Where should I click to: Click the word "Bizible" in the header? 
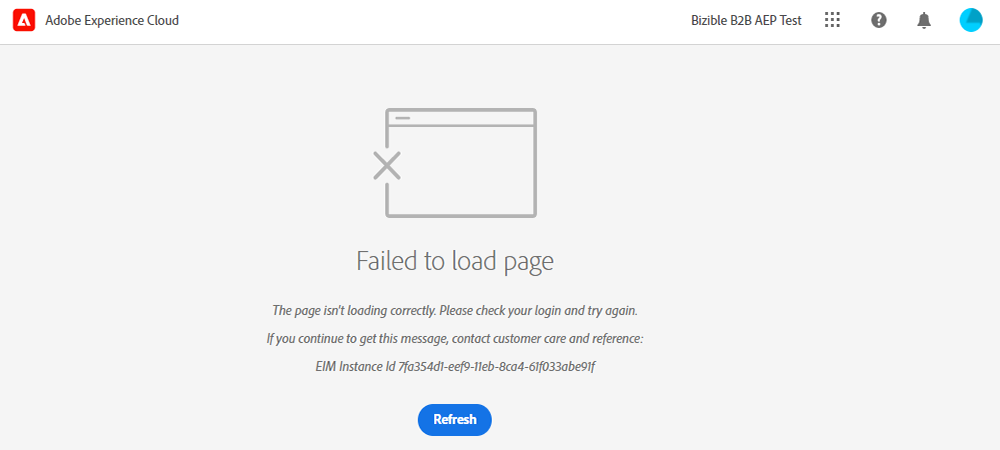click(713, 20)
